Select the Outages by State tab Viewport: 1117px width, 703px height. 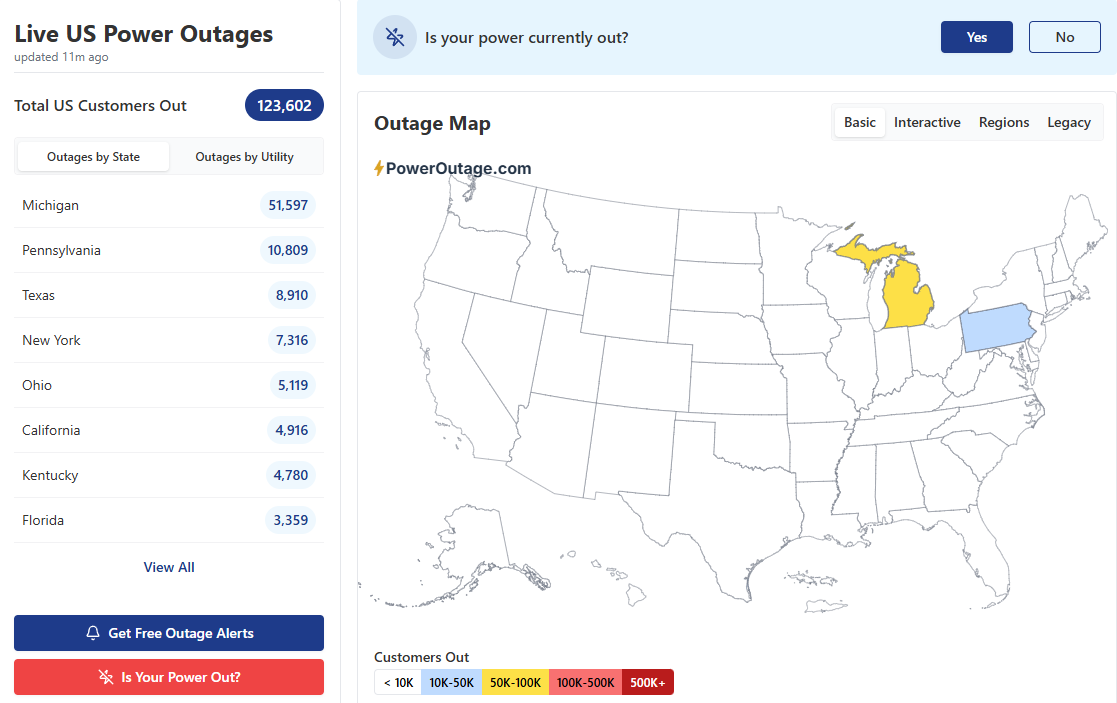pyautogui.click(x=93, y=157)
